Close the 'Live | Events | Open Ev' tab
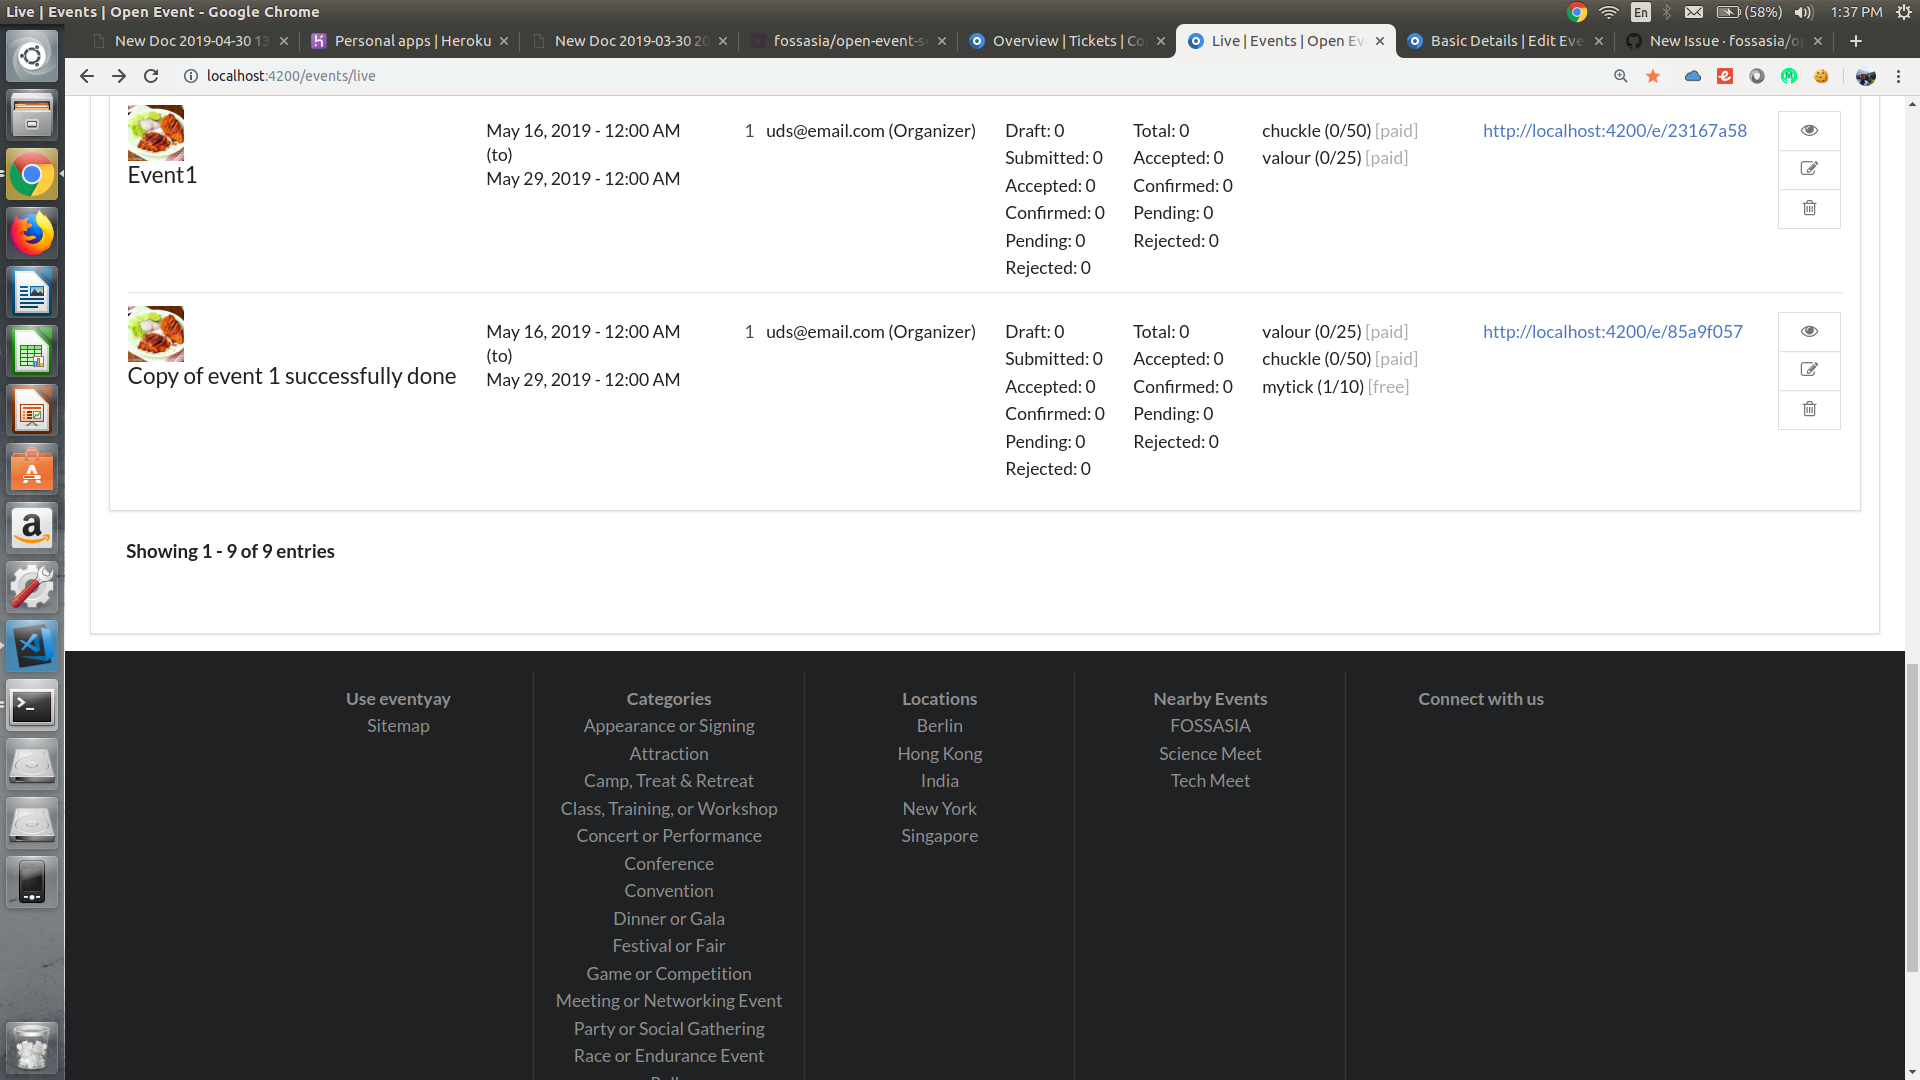Image resolution: width=1920 pixels, height=1080 pixels. click(1380, 41)
